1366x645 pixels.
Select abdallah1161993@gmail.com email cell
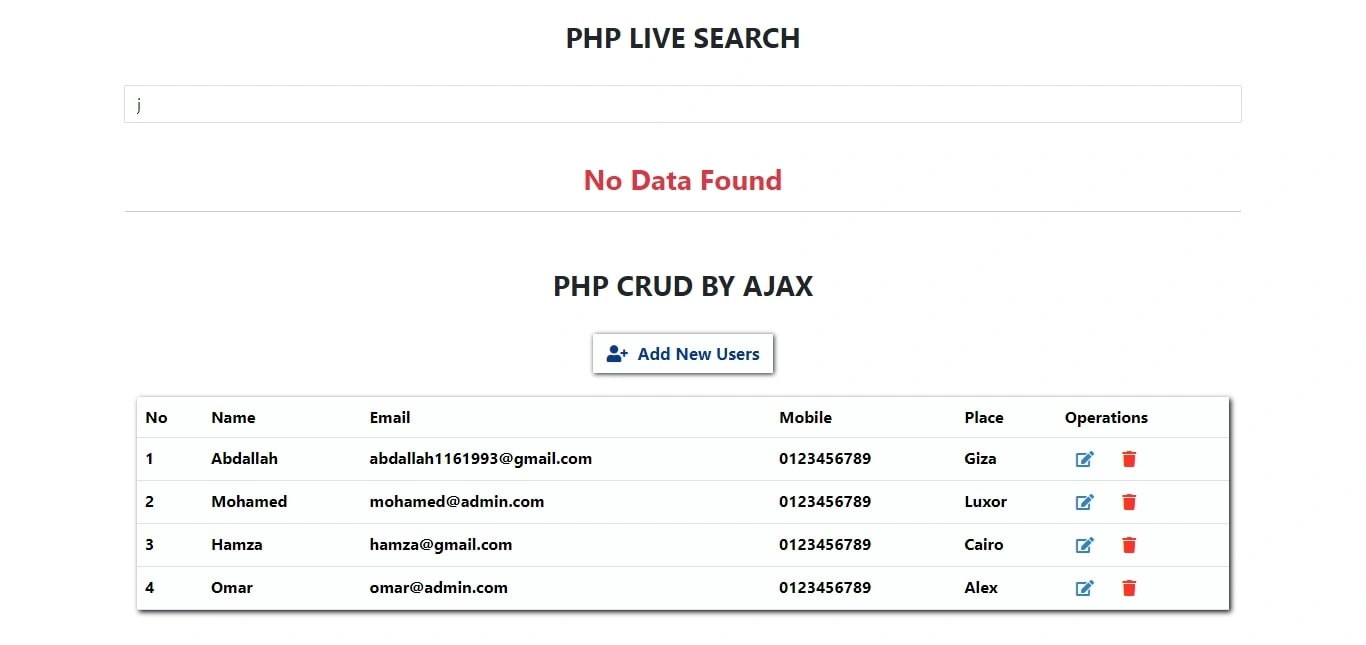481,459
